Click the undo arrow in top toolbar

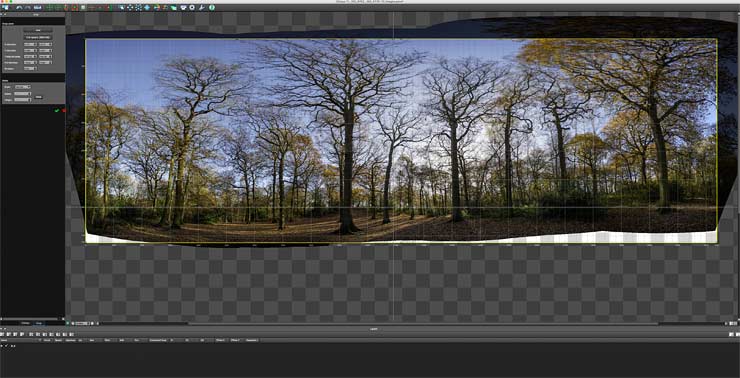(19, 8)
